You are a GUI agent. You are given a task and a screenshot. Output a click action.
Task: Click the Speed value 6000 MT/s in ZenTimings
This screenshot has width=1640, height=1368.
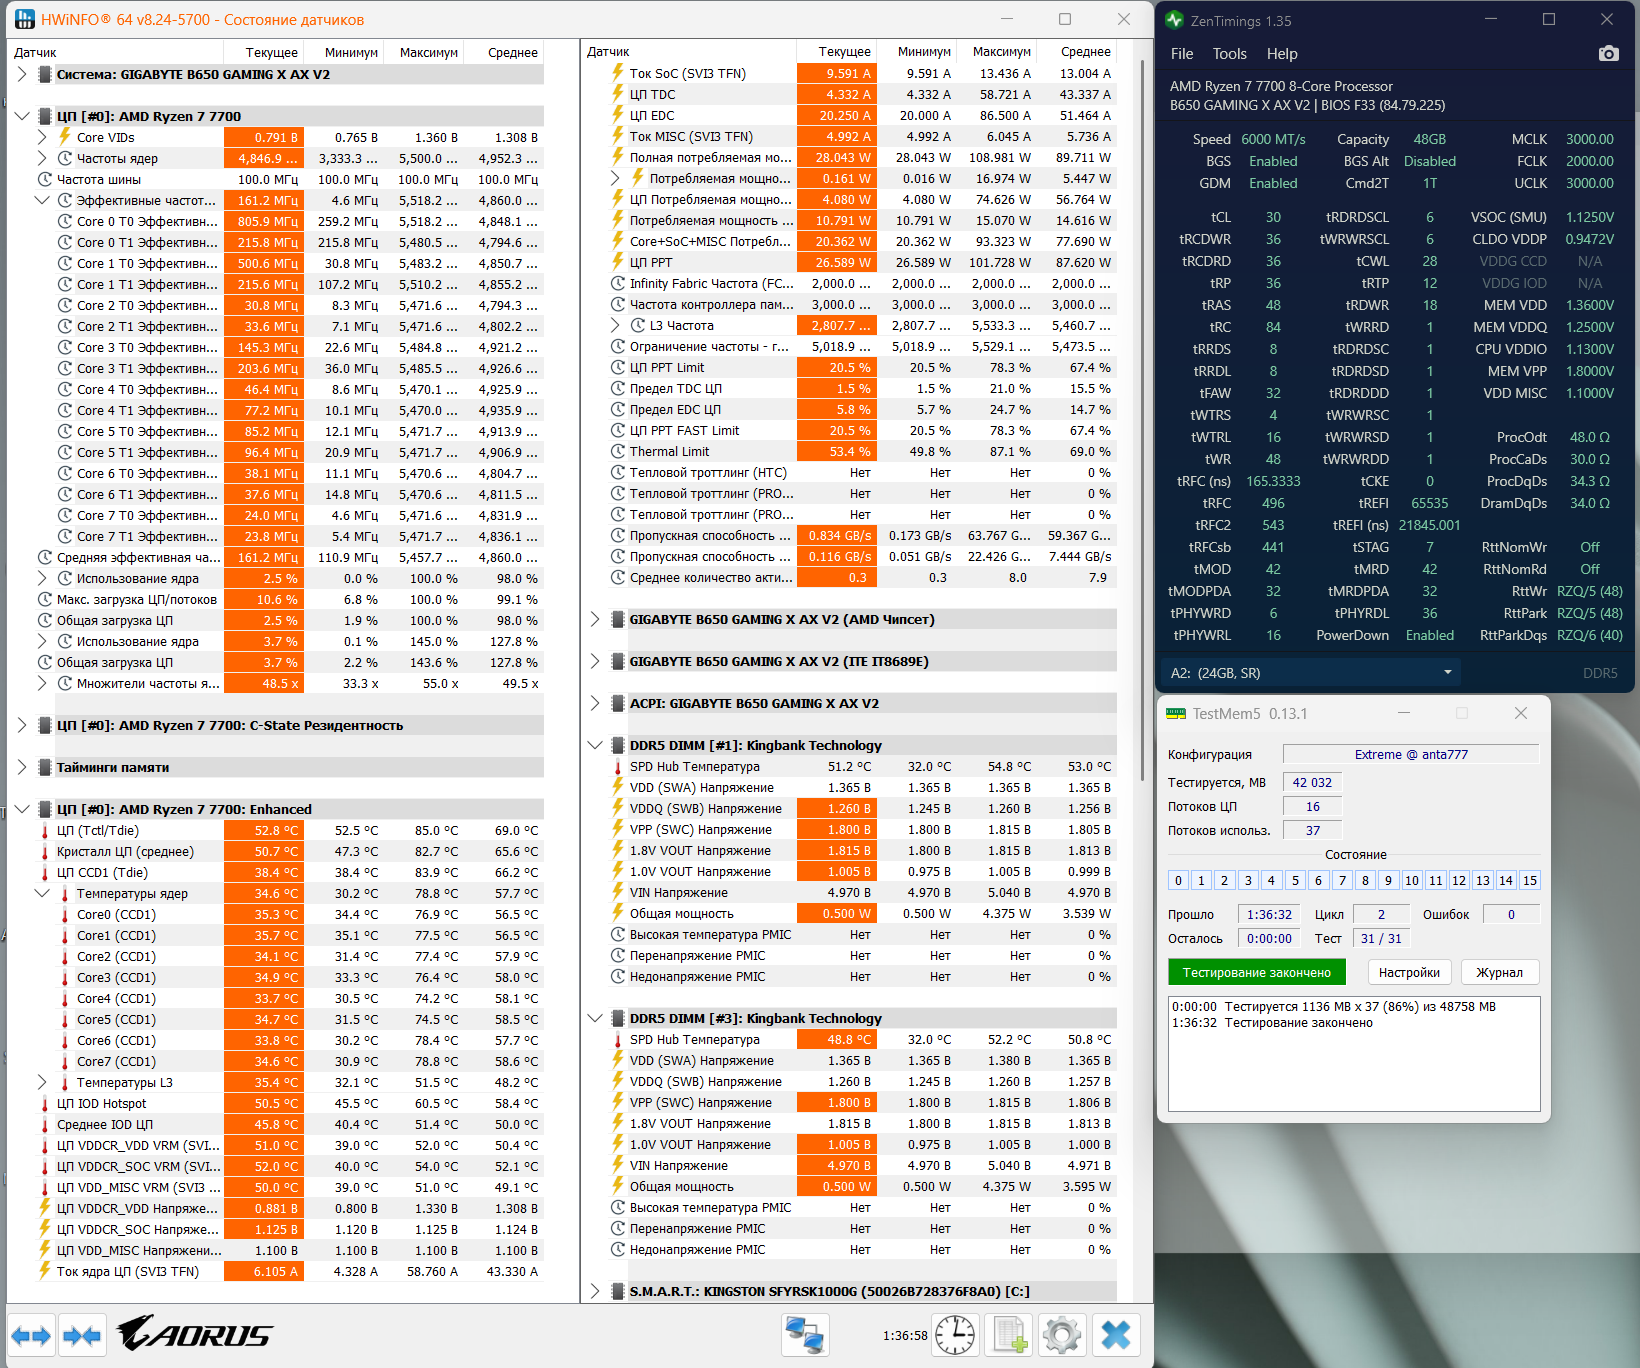click(1273, 139)
